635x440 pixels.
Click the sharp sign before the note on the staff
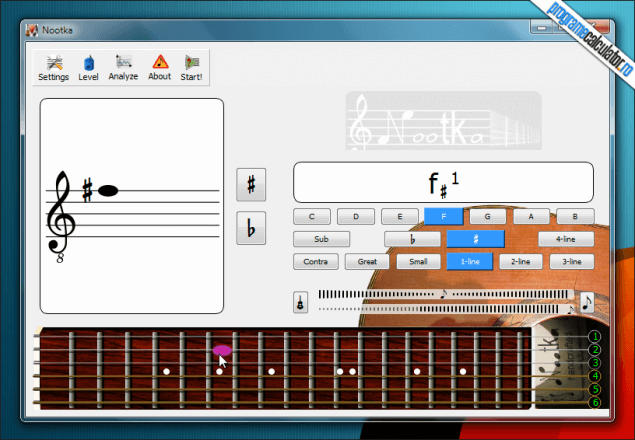[87, 190]
